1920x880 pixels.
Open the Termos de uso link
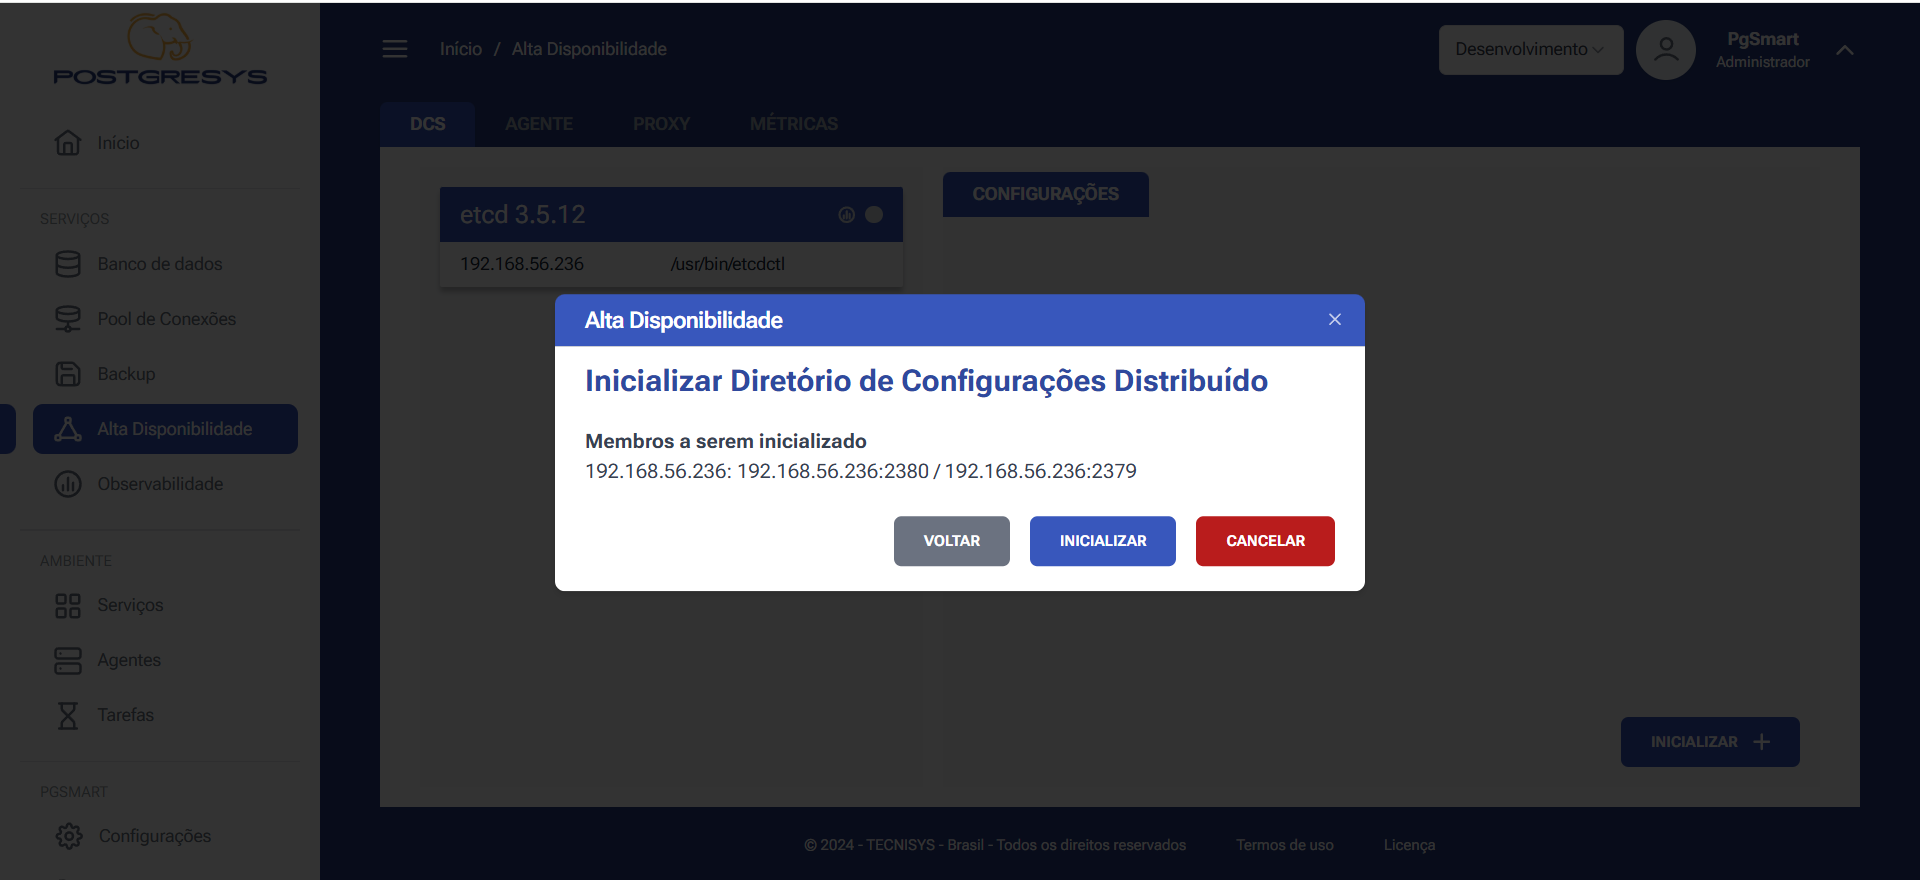(x=1285, y=845)
